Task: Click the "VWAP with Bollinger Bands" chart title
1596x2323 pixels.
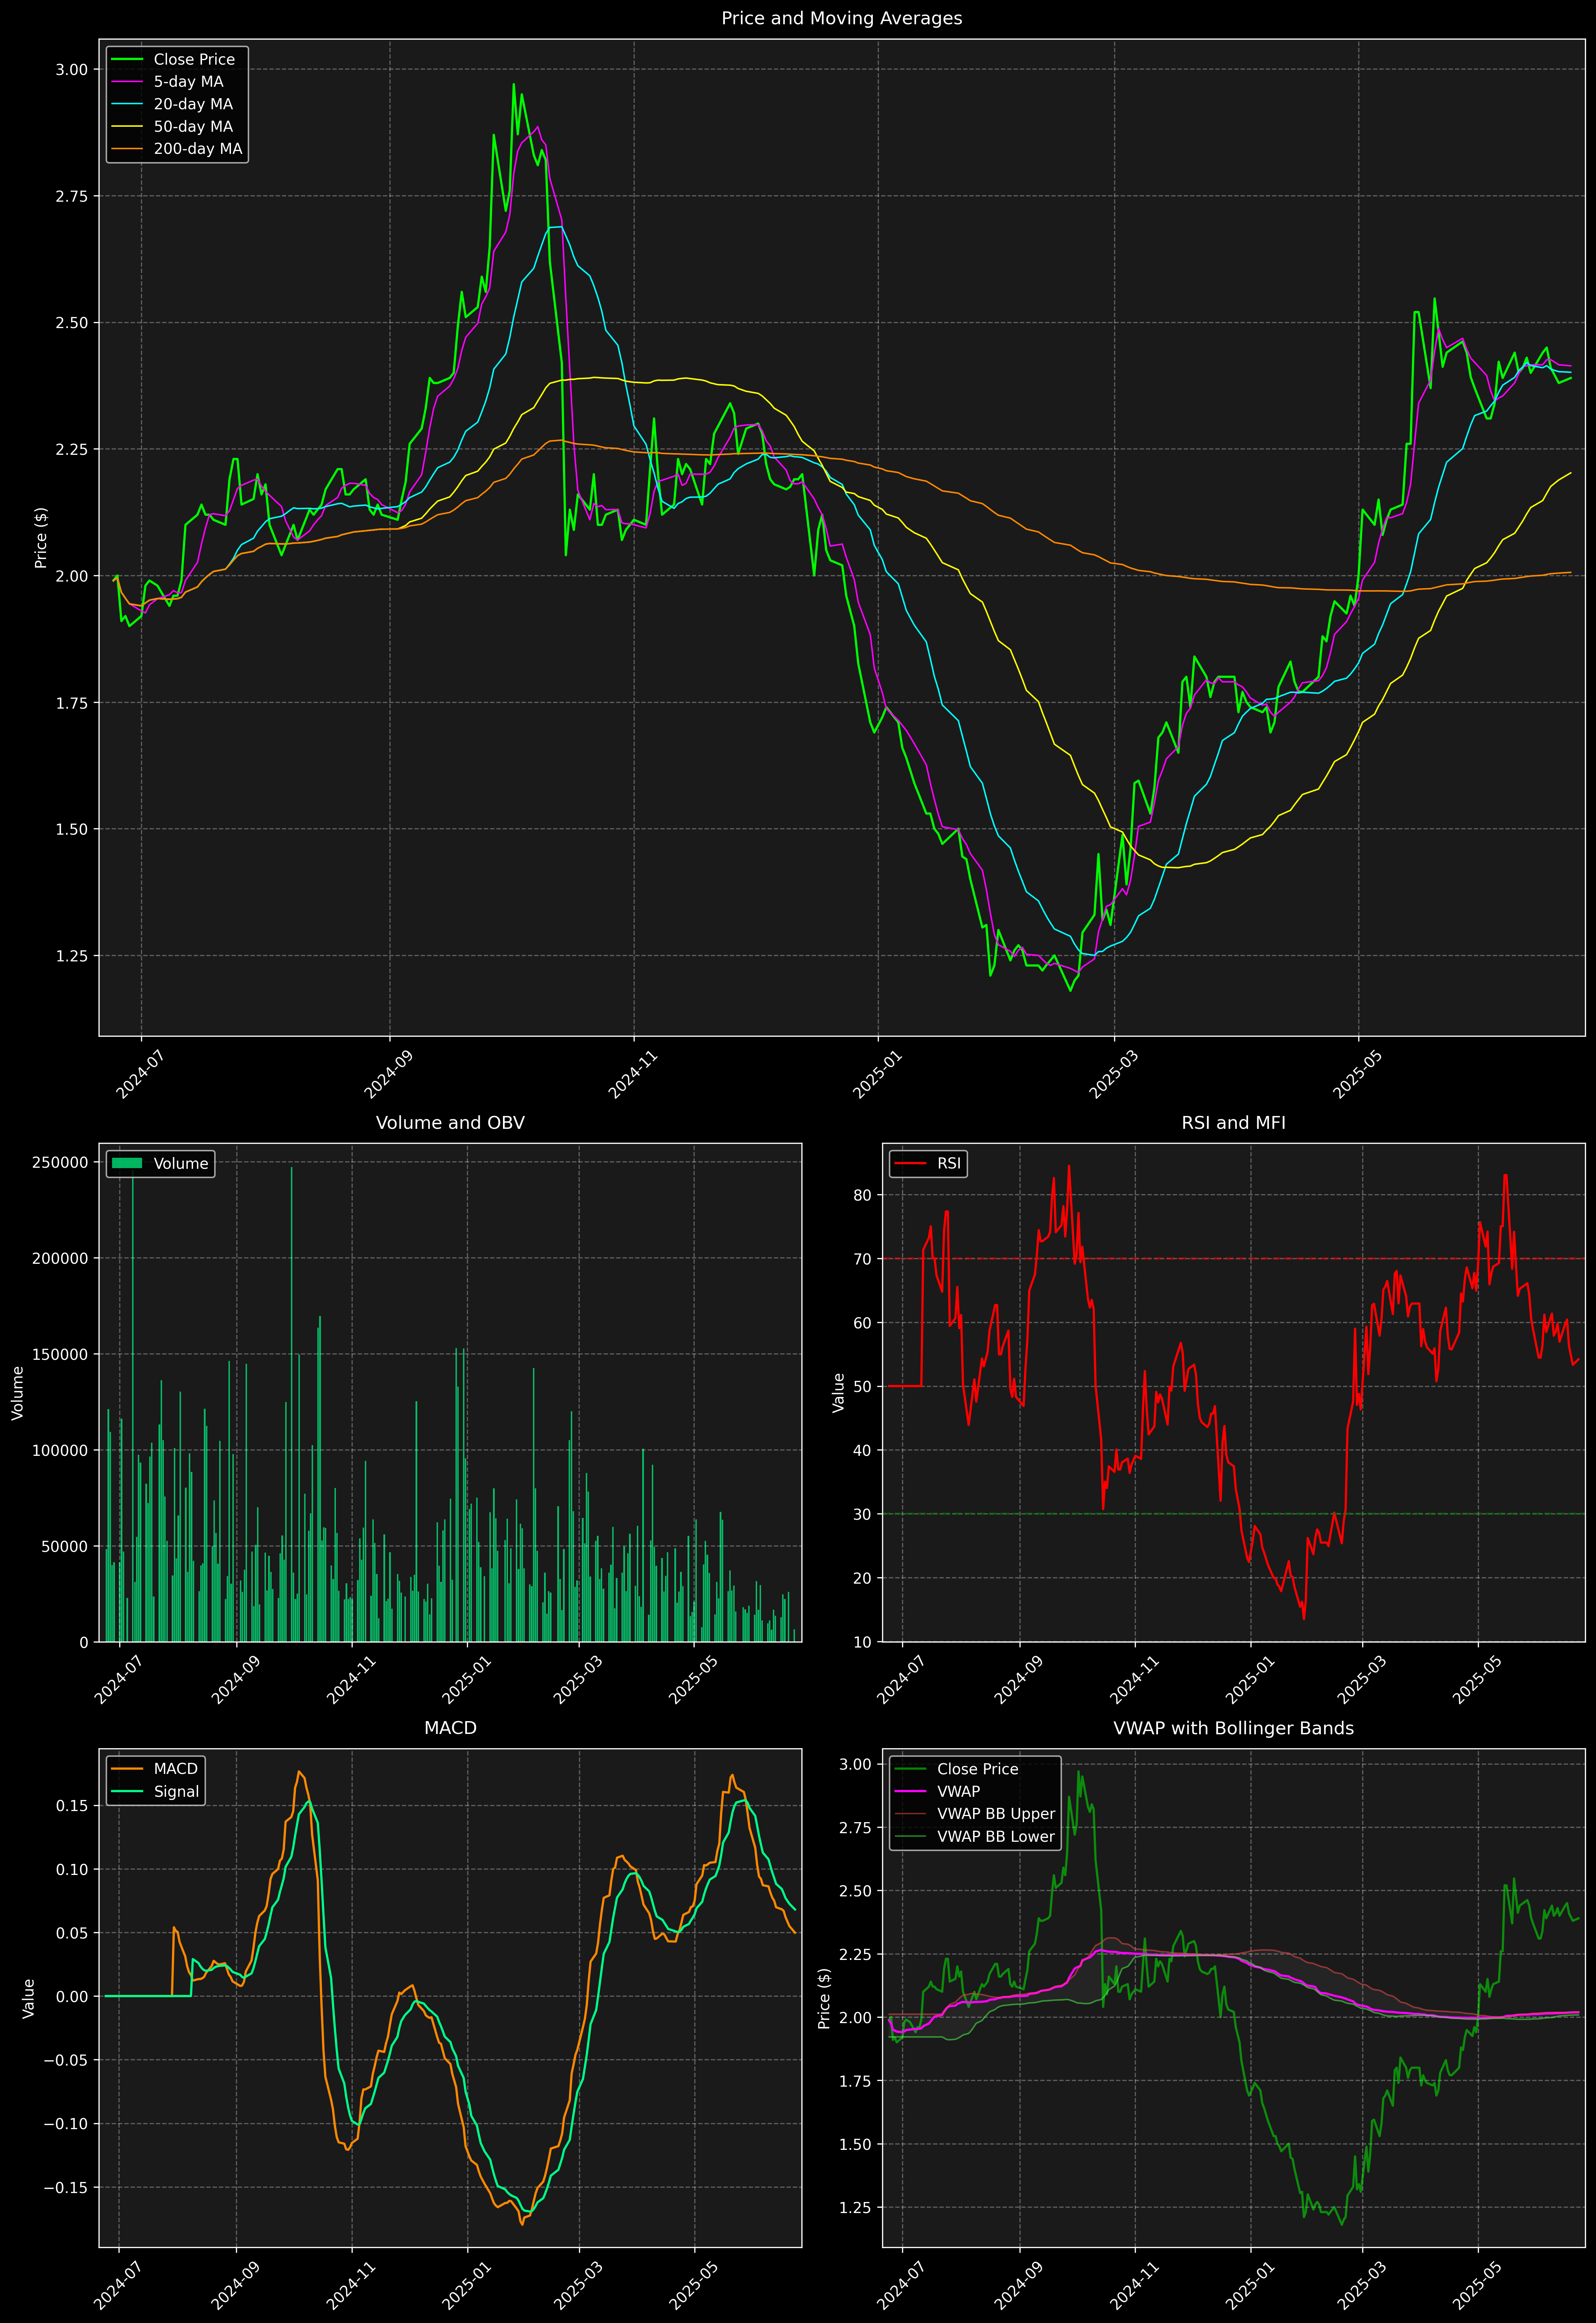Action: pyautogui.click(x=1233, y=1728)
